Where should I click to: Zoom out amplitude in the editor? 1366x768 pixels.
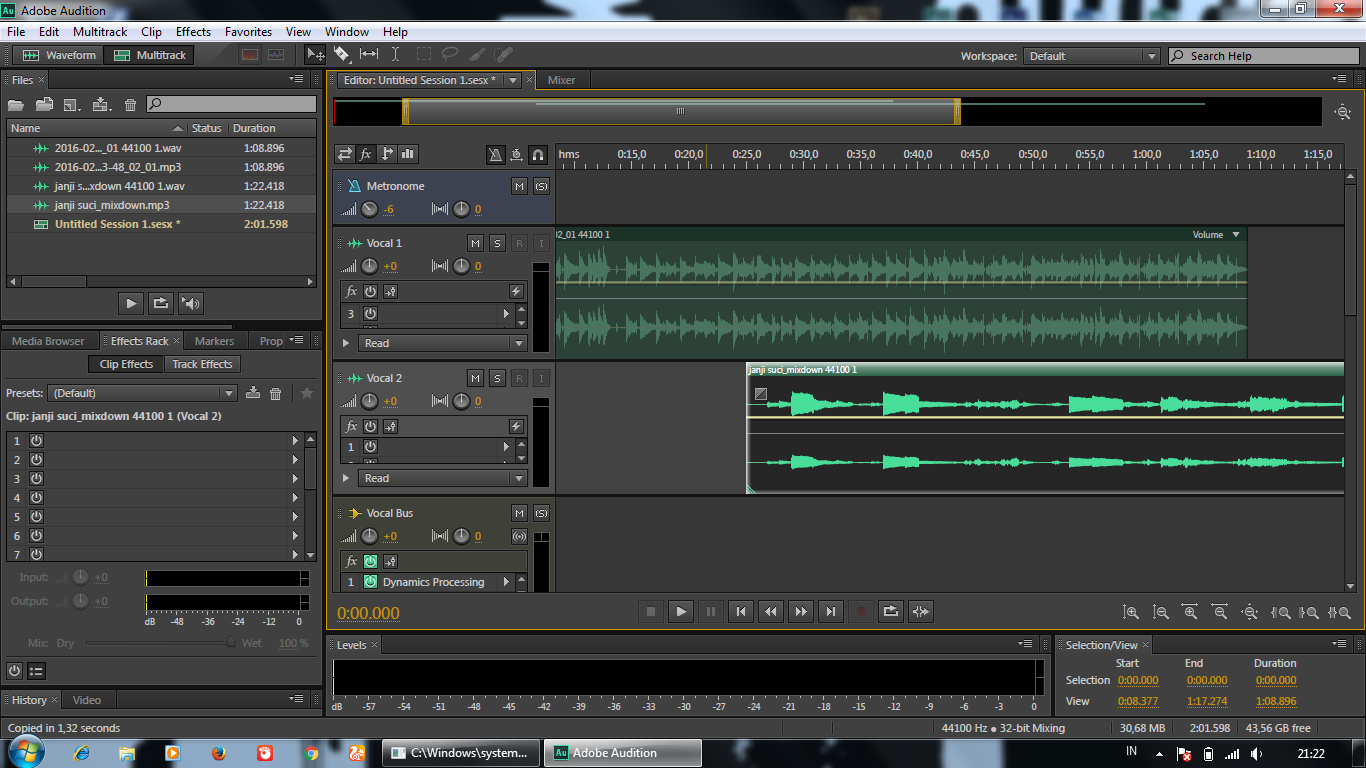point(1161,612)
